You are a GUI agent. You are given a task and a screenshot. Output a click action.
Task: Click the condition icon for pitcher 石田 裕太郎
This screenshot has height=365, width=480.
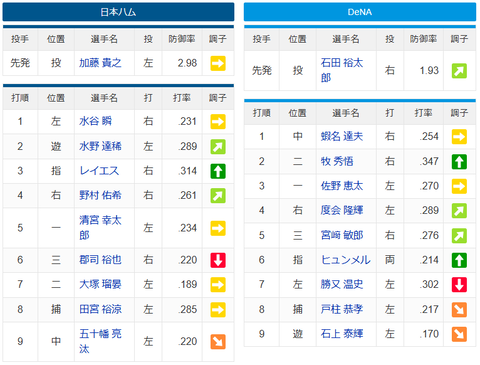pyautogui.click(x=459, y=71)
